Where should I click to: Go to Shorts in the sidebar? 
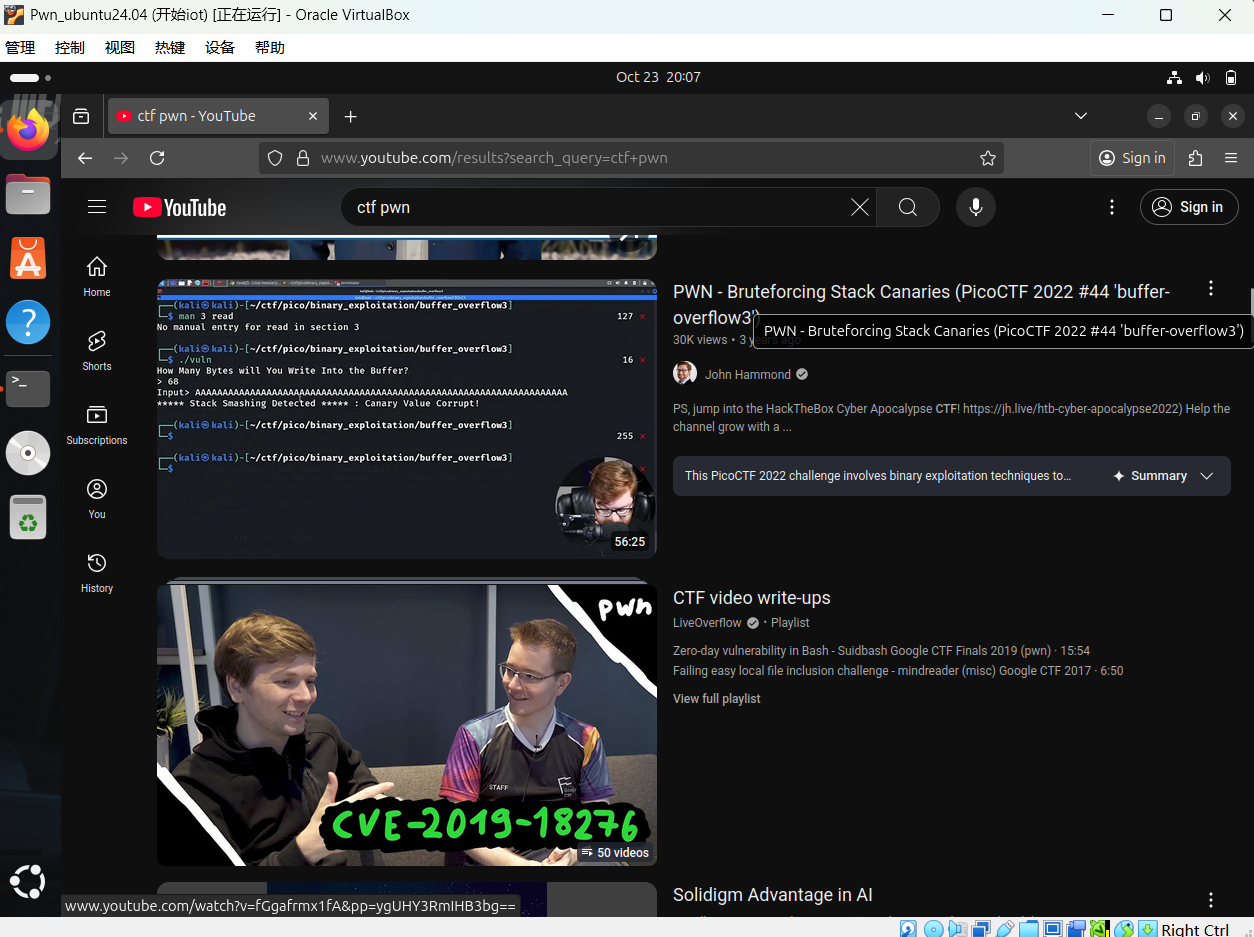[x=97, y=350]
